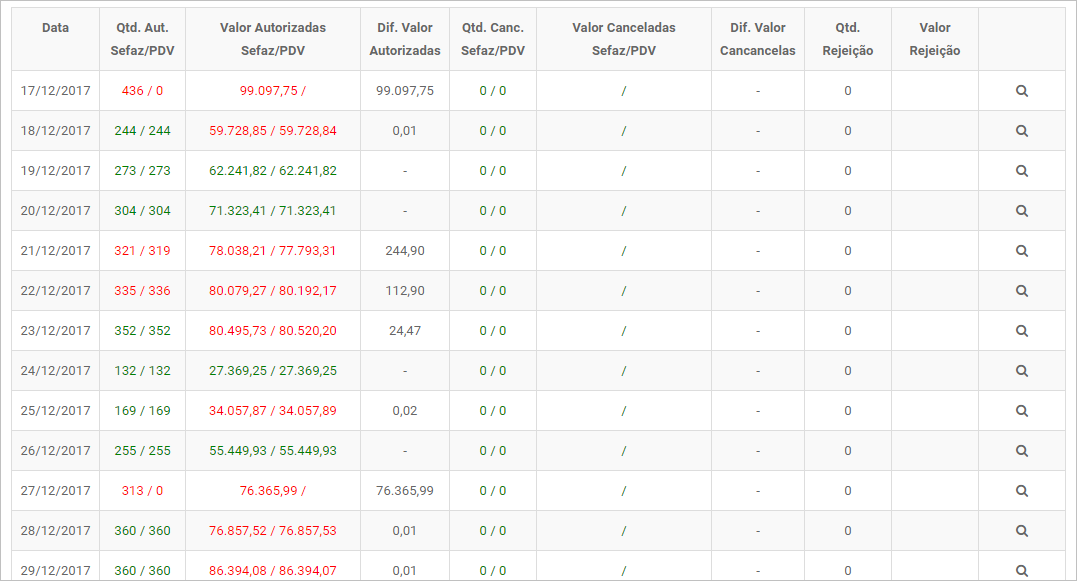View details icon for 19/12/2017
1077x581 pixels.
click(1021, 170)
